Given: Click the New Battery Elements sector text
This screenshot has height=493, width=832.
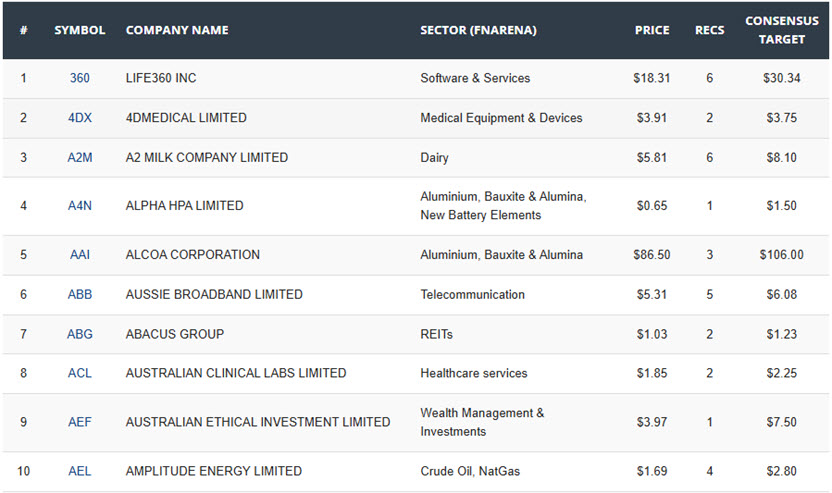Looking at the screenshot, I should pos(481,215).
